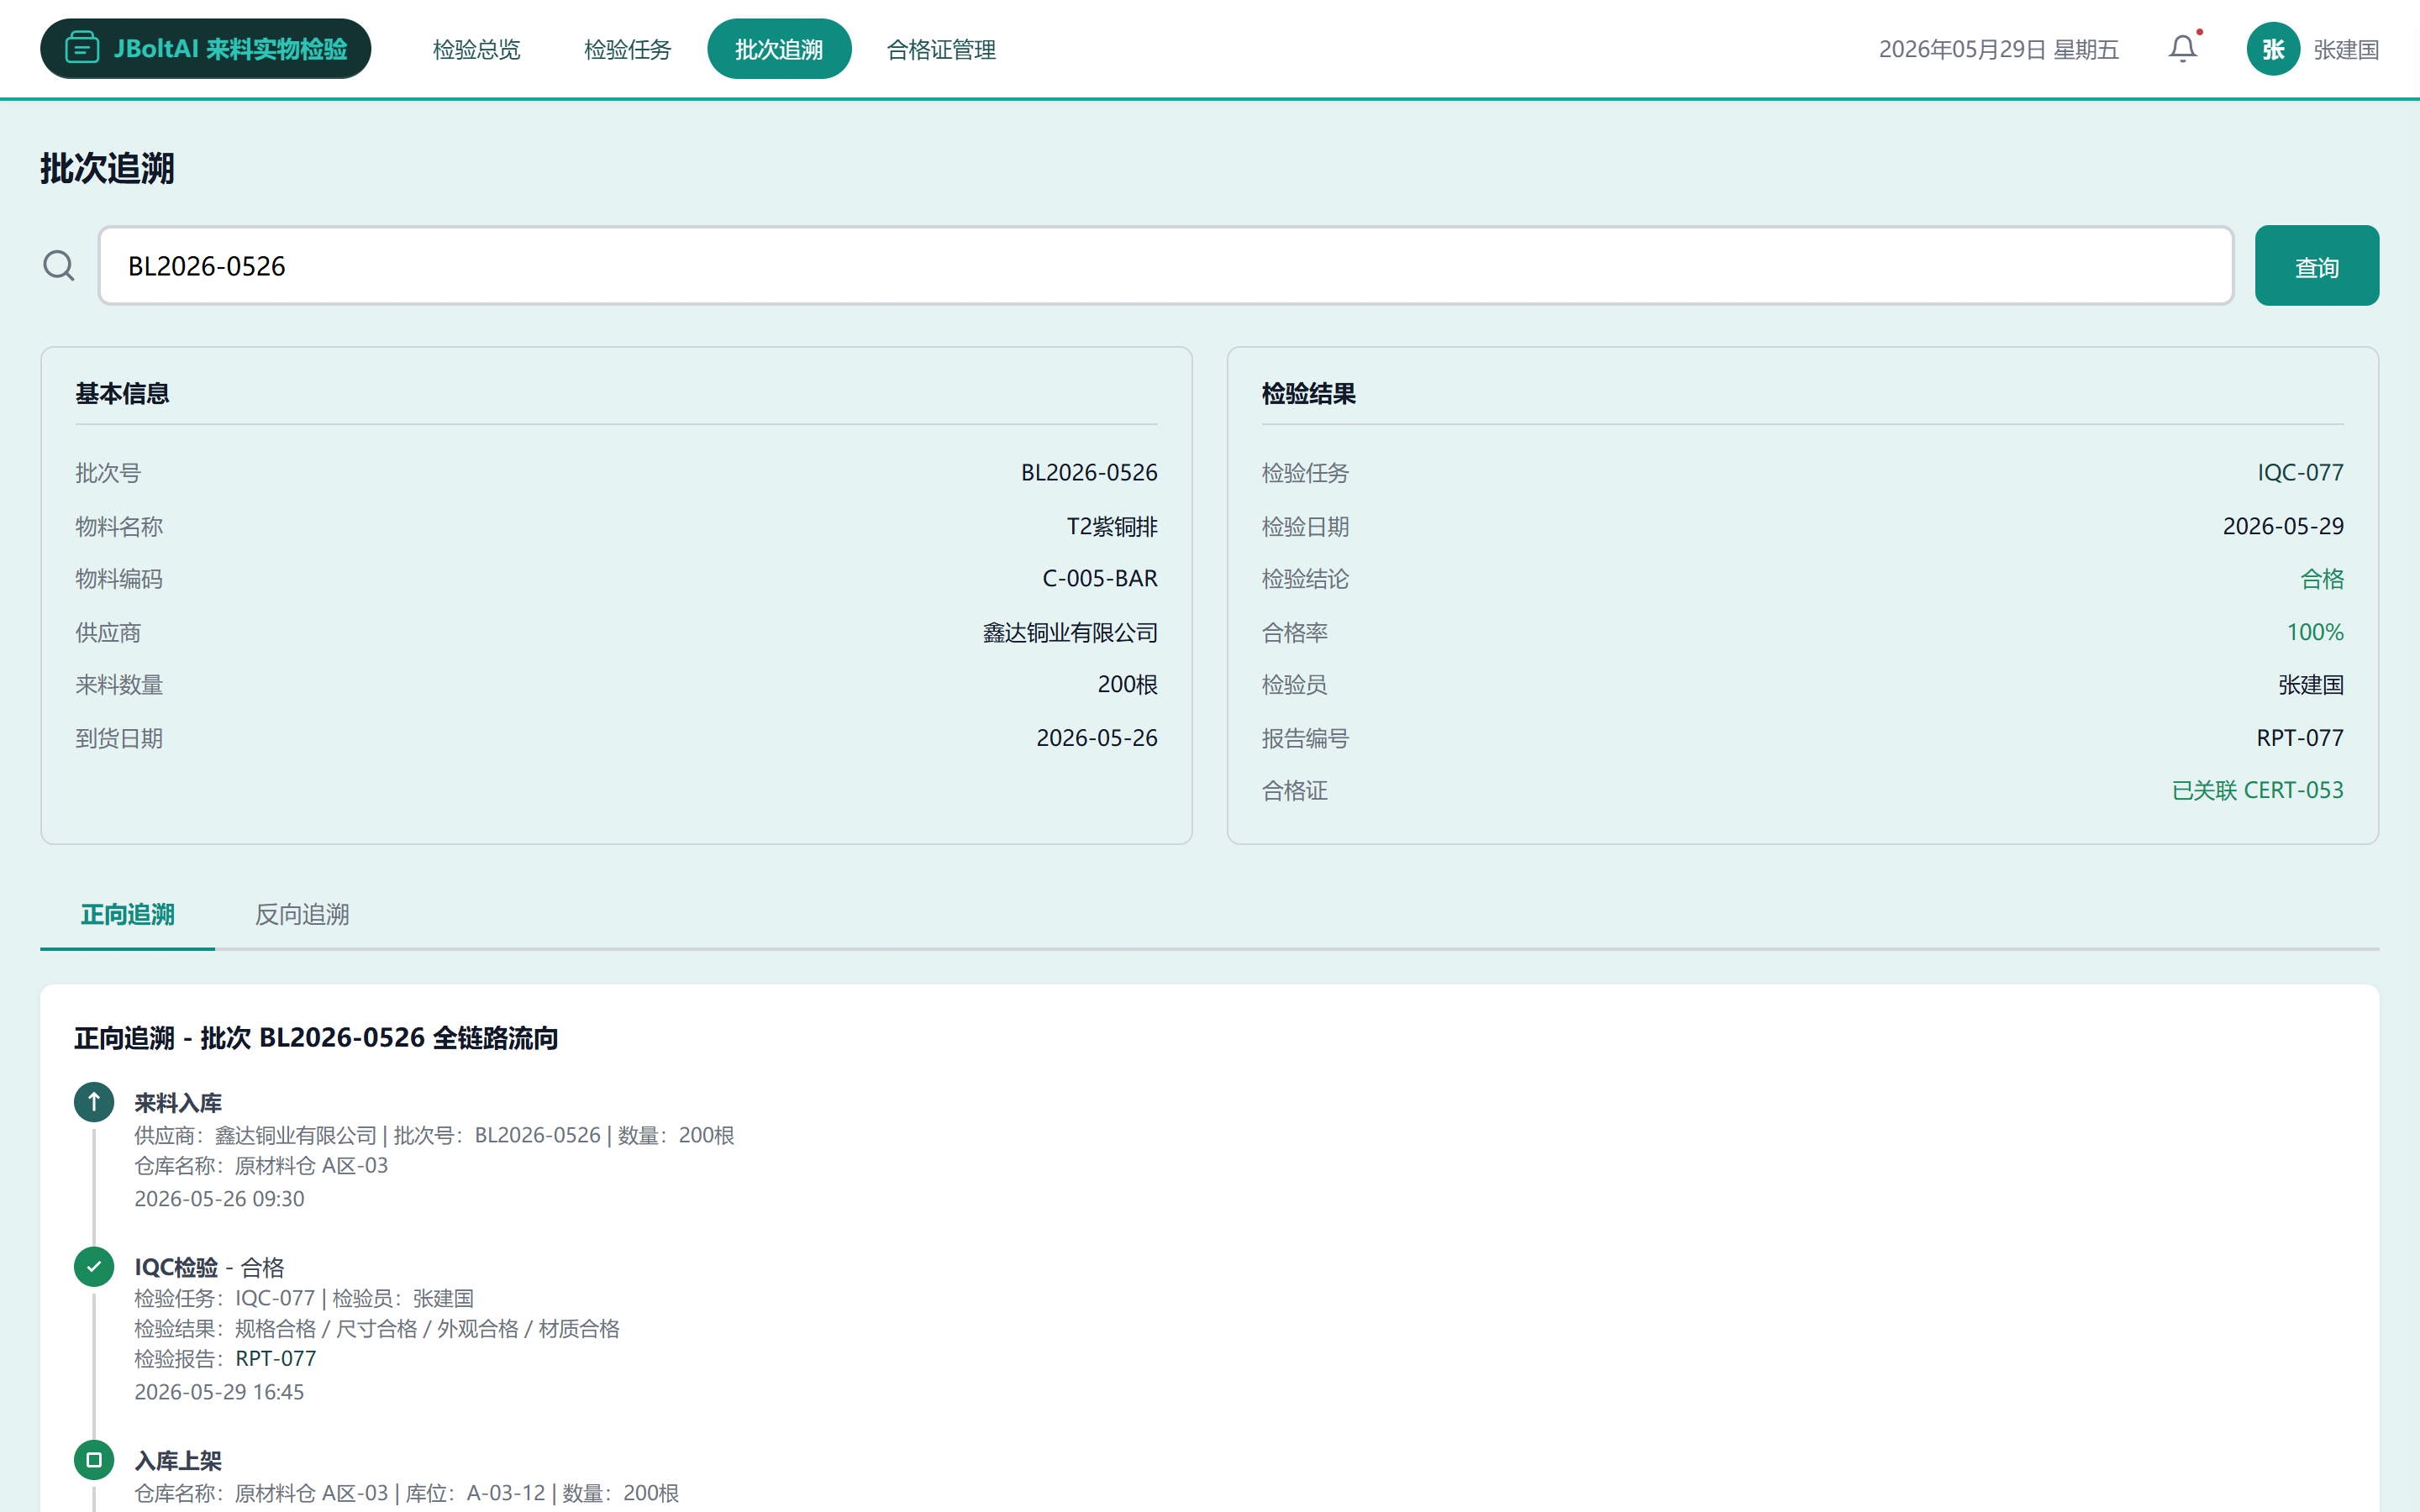
Task: Click the IQC检验 - 合格 timeline heading
Action: 209,1267
